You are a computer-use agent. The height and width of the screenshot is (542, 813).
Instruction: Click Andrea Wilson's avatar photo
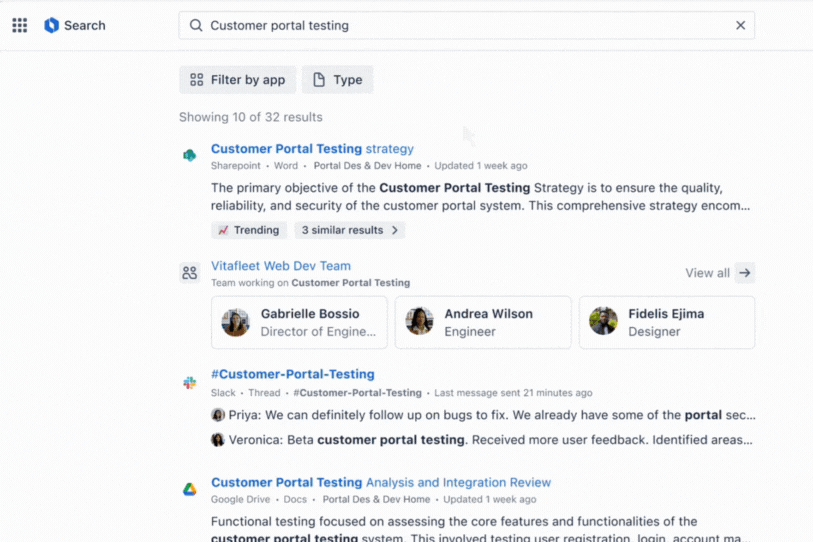[419, 321]
